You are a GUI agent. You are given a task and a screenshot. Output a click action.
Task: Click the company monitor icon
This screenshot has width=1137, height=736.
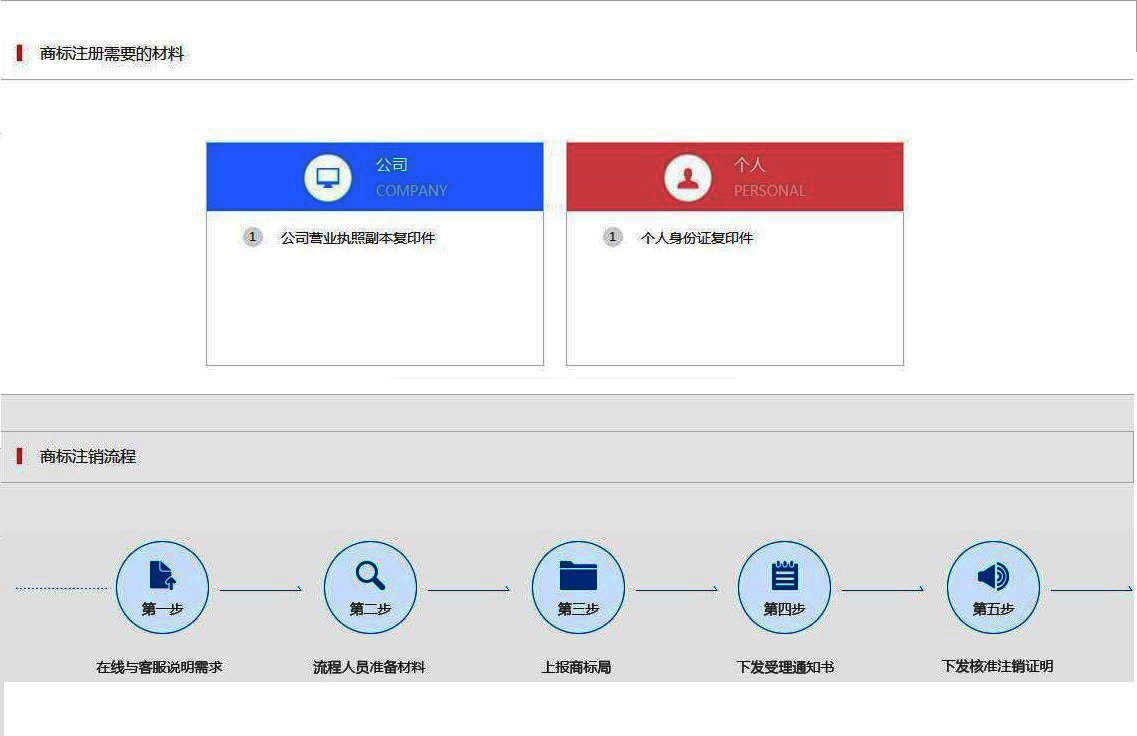tap(328, 178)
